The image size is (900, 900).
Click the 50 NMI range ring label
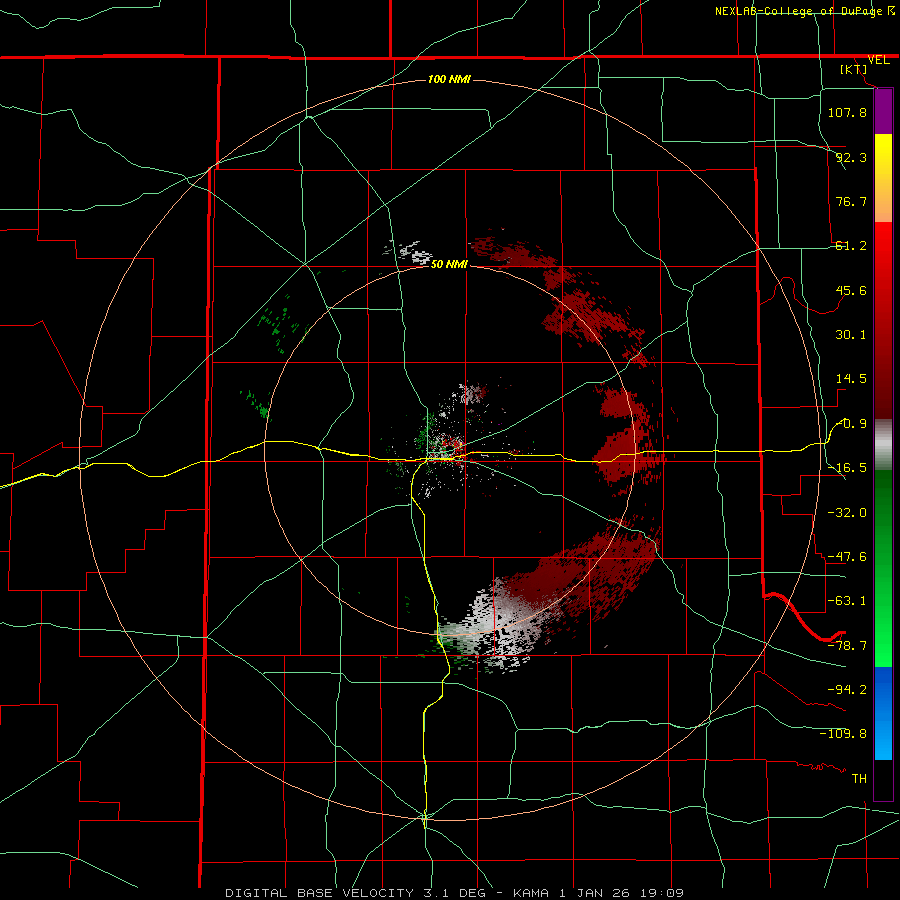coord(449,264)
